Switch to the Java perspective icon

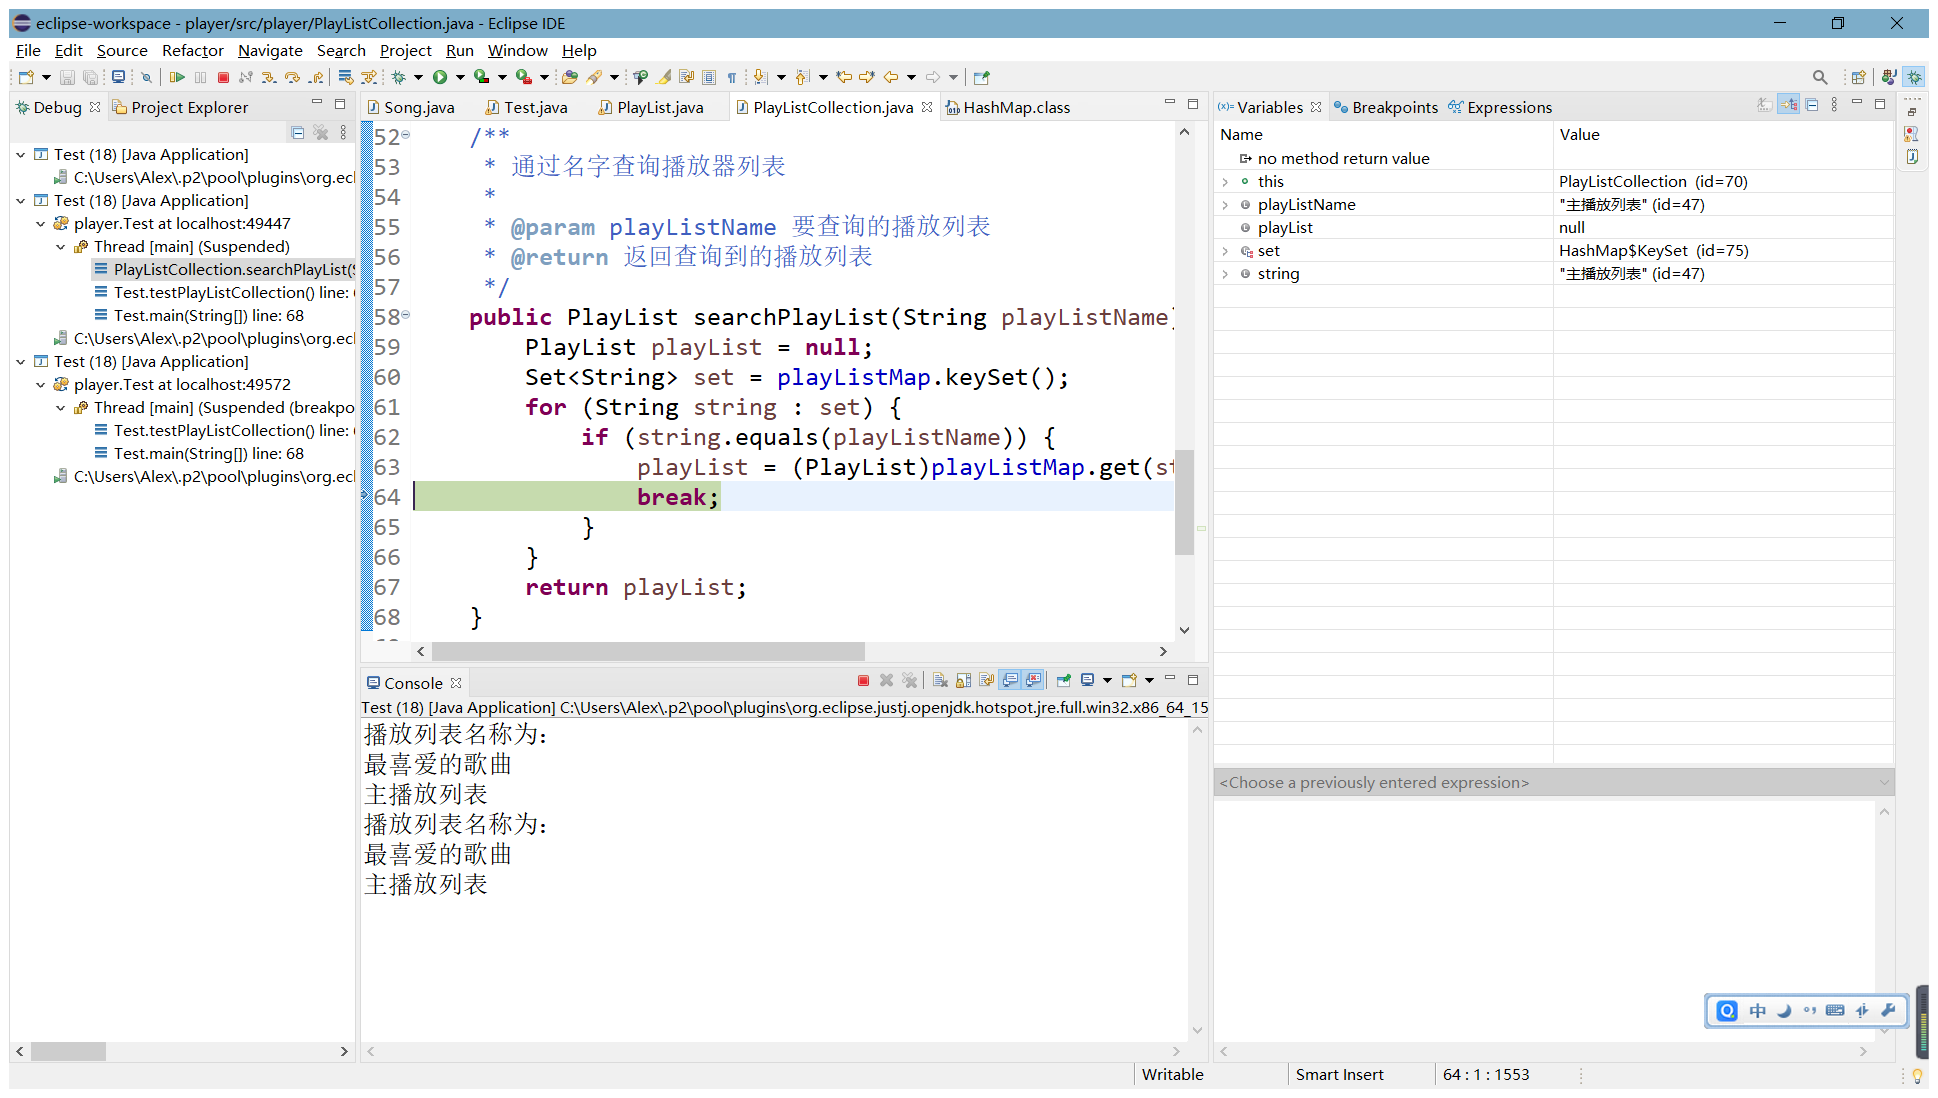point(1888,77)
